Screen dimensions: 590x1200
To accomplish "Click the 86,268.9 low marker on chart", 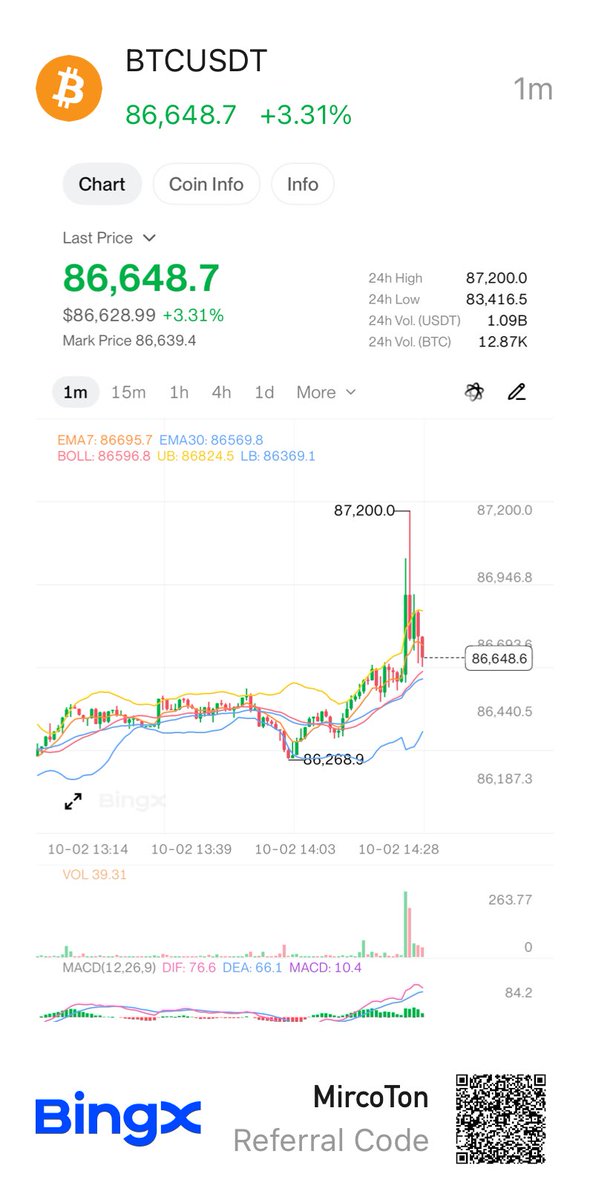I will click(333, 759).
